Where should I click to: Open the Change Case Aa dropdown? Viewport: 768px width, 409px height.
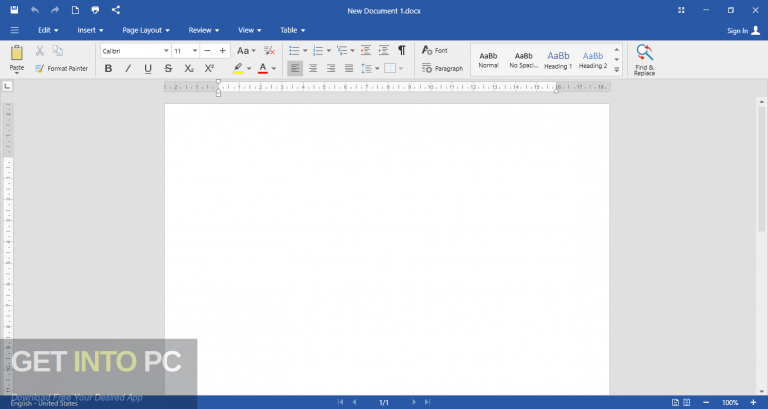click(x=246, y=51)
